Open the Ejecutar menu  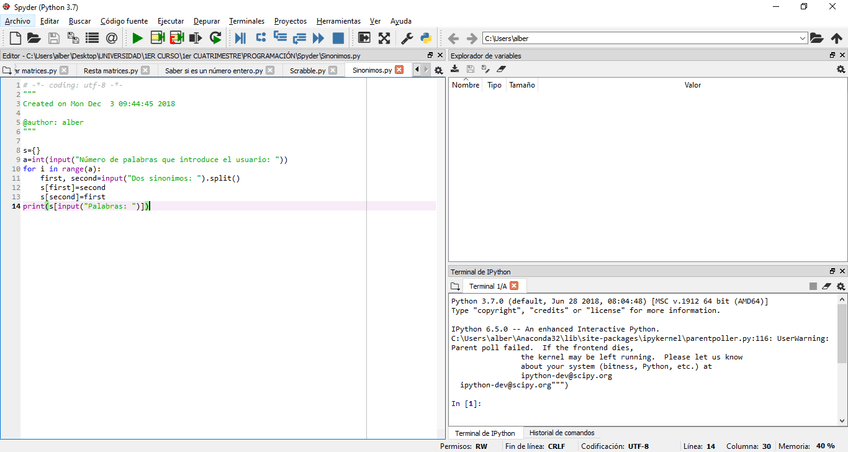pyautogui.click(x=170, y=21)
